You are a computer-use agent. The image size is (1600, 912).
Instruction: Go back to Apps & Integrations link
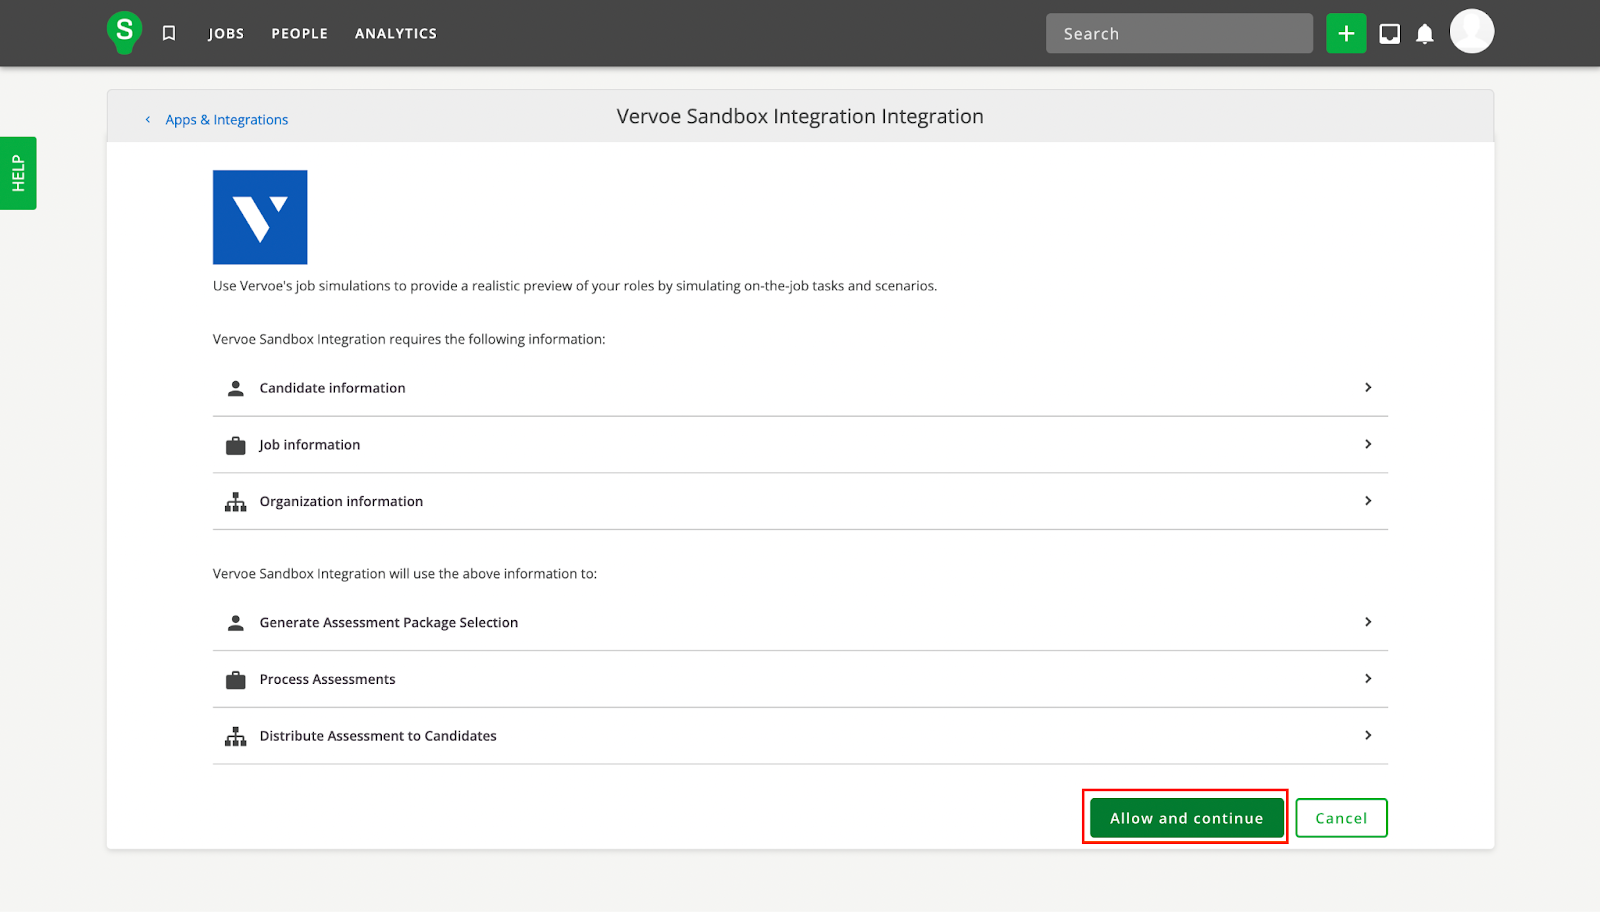pyautogui.click(x=227, y=120)
